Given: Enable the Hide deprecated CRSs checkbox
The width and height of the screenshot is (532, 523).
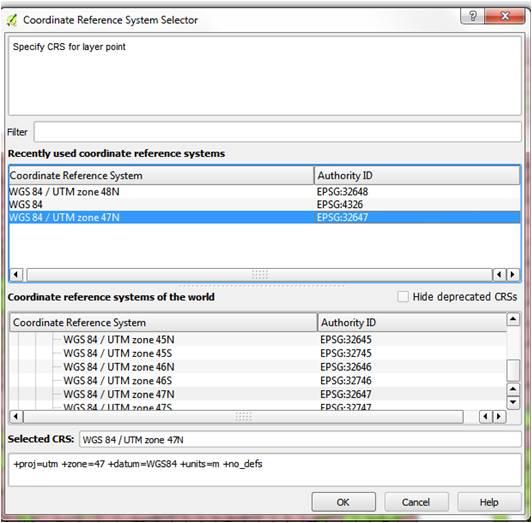Looking at the screenshot, I should coord(403,297).
